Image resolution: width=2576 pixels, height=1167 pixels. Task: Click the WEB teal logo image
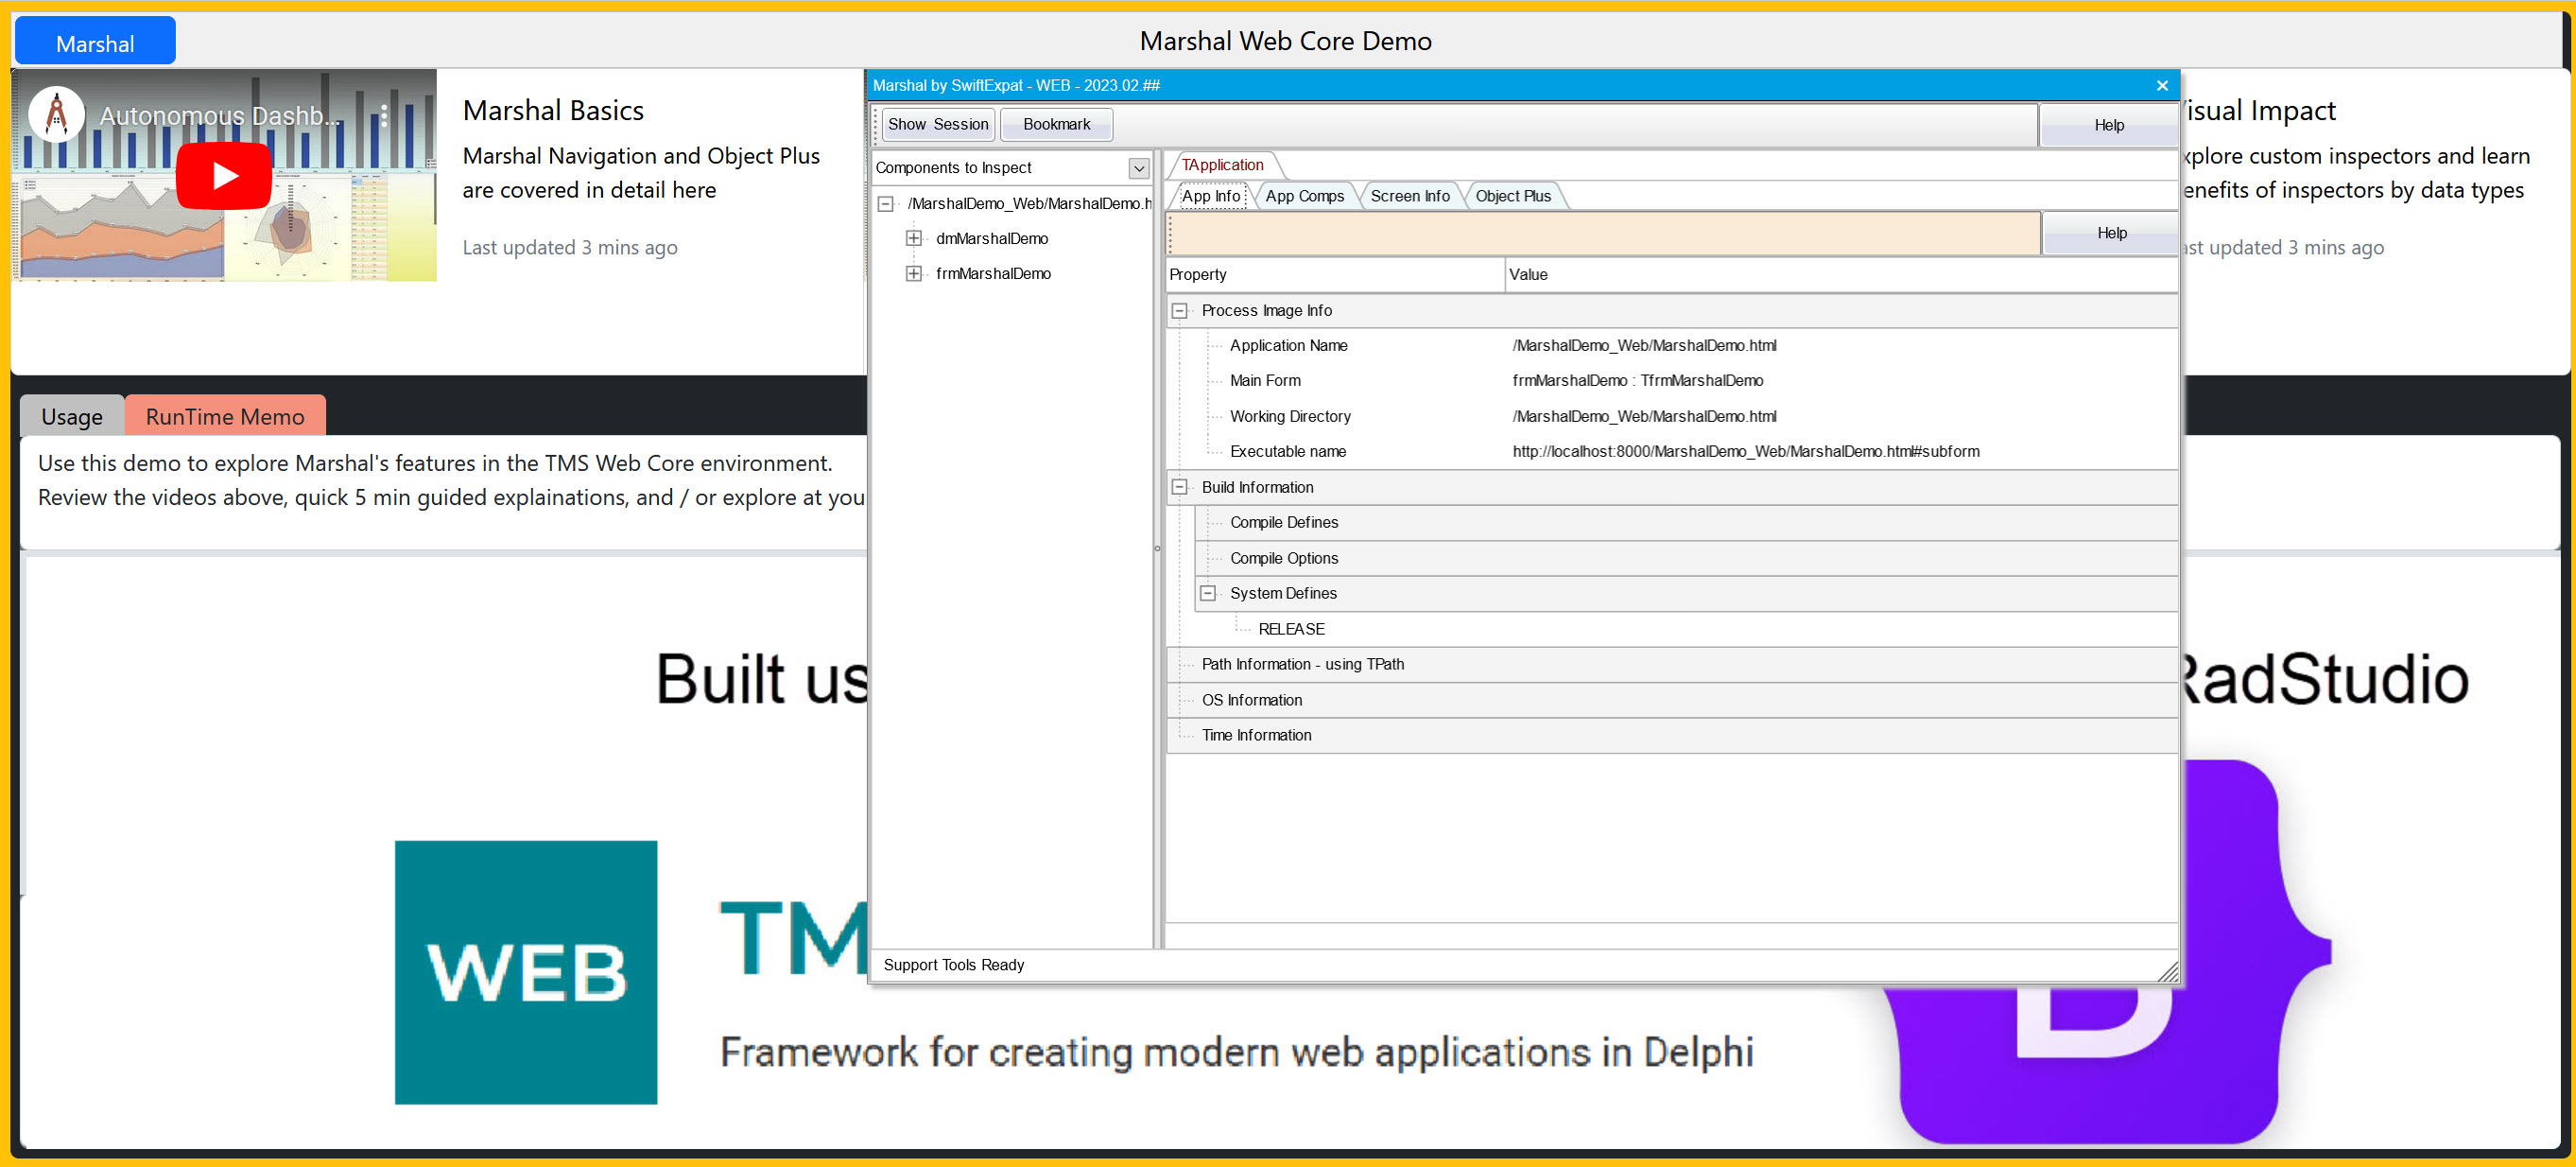pyautogui.click(x=526, y=972)
